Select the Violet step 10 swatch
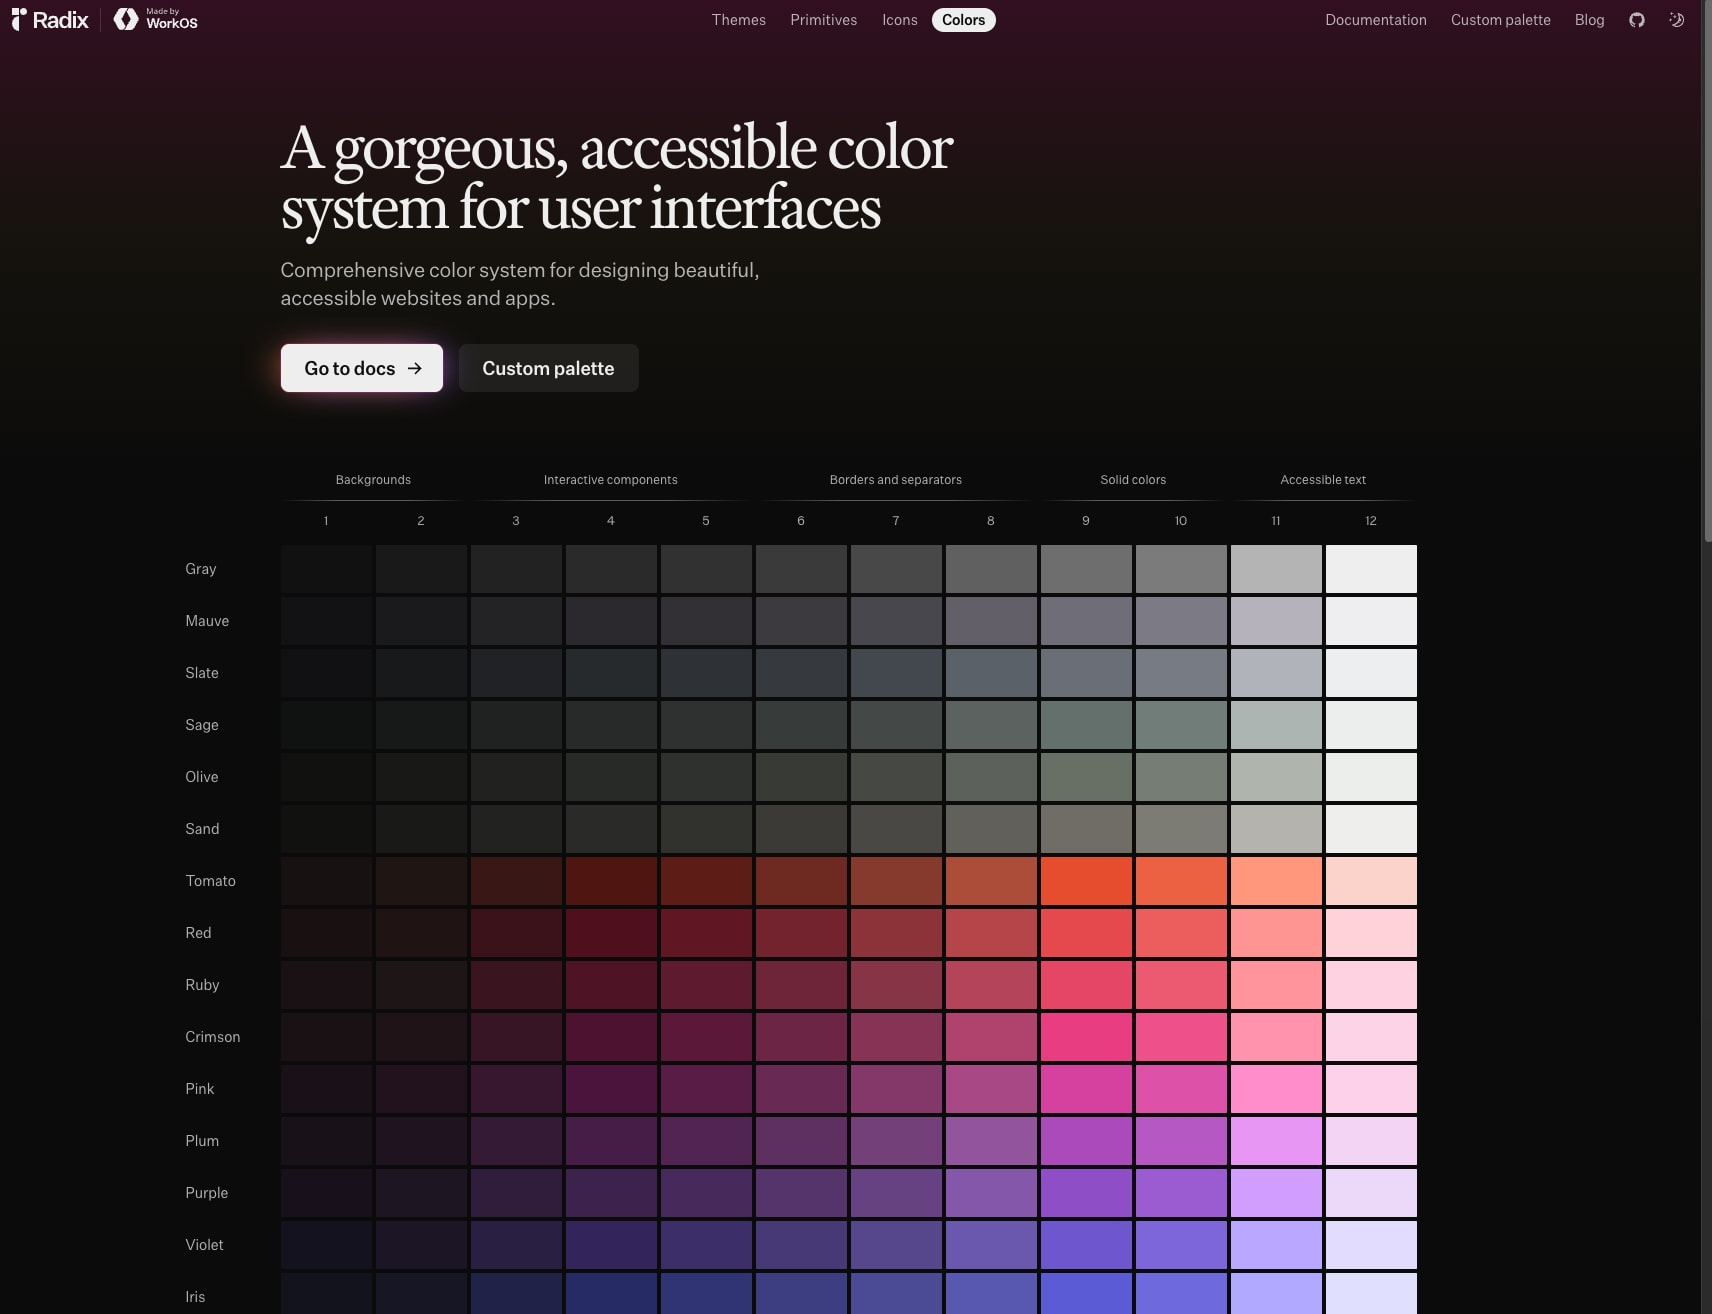The height and width of the screenshot is (1314, 1712). point(1181,1245)
